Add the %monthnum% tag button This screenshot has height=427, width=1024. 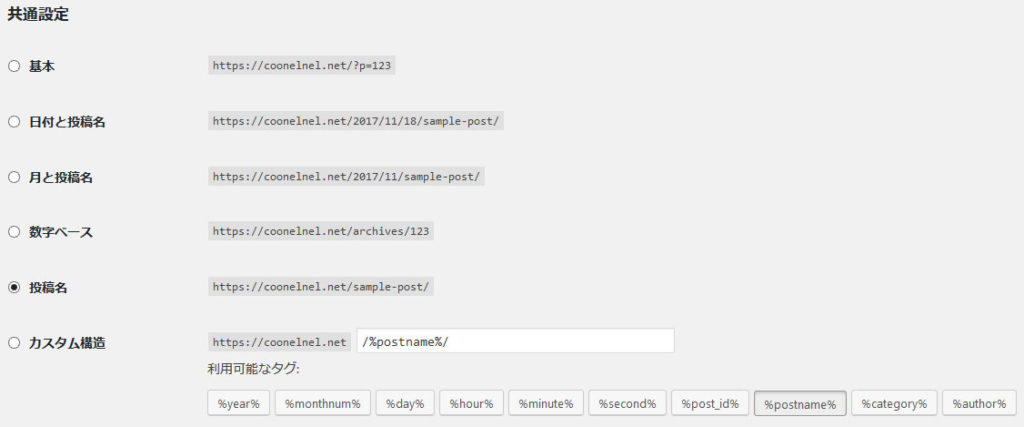pos(322,404)
